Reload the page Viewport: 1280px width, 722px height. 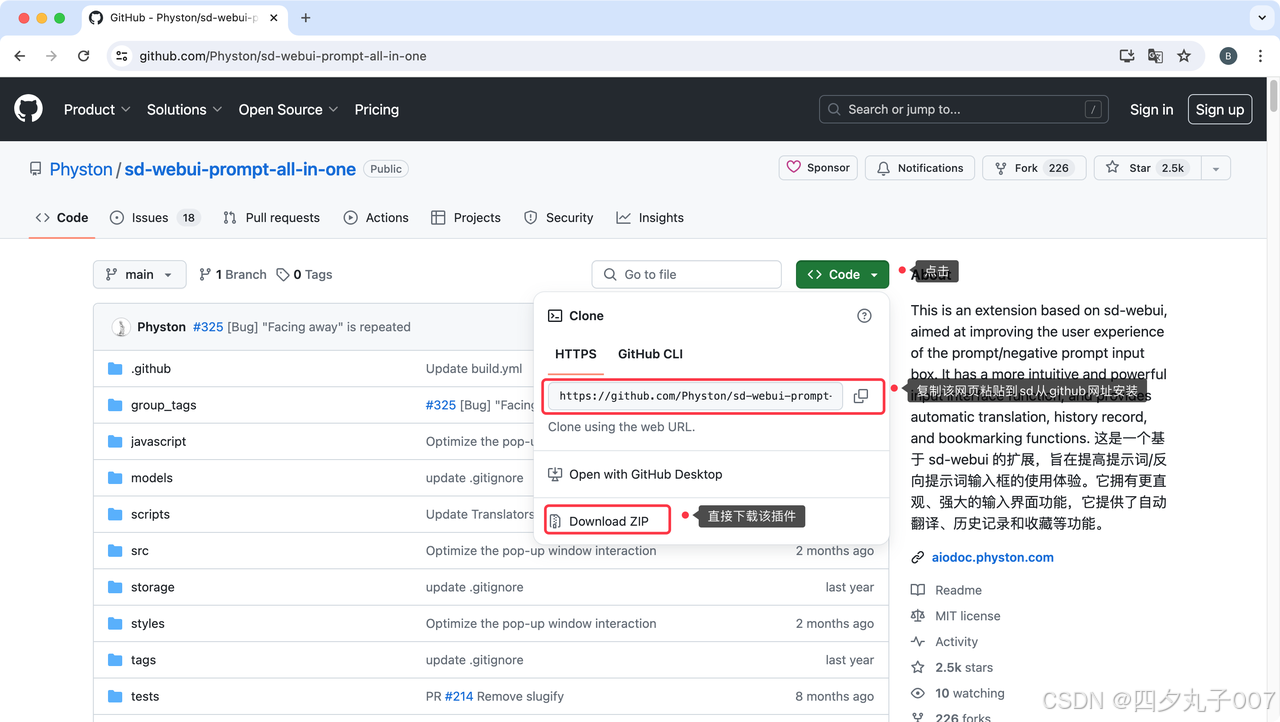84,56
